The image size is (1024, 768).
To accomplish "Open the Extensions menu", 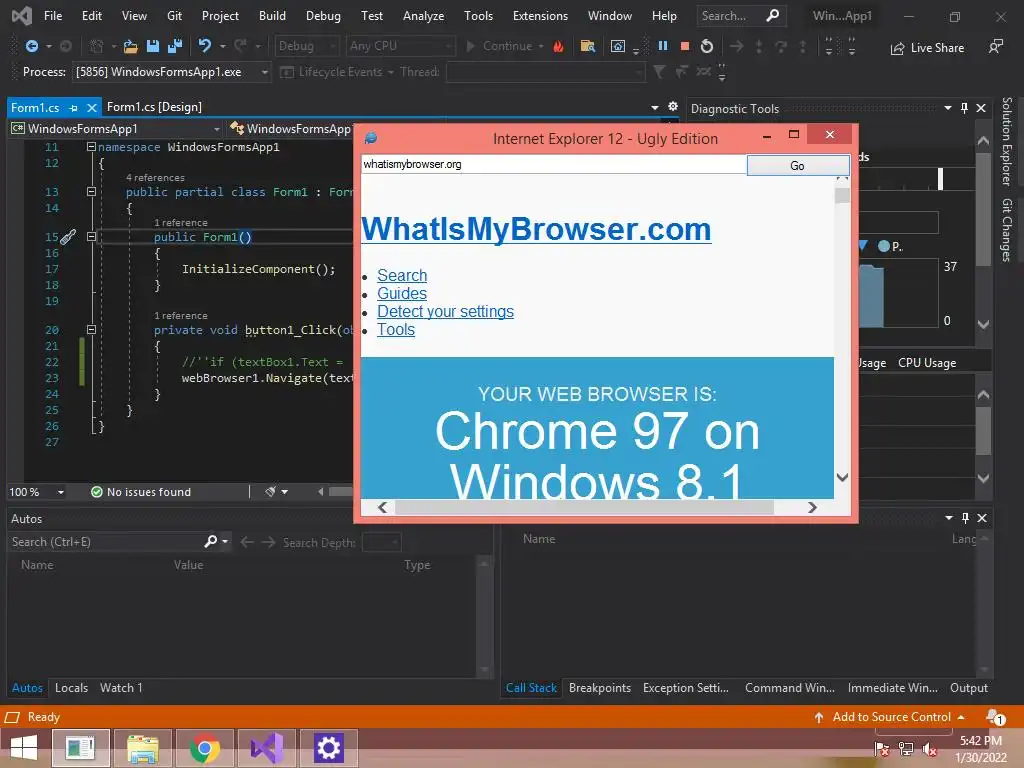I will click(x=540, y=16).
